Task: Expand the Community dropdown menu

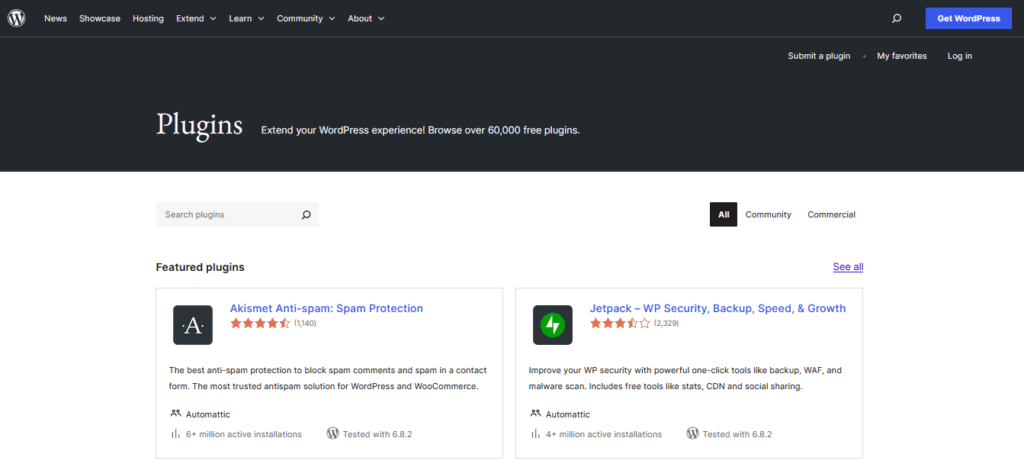Action: click(305, 18)
